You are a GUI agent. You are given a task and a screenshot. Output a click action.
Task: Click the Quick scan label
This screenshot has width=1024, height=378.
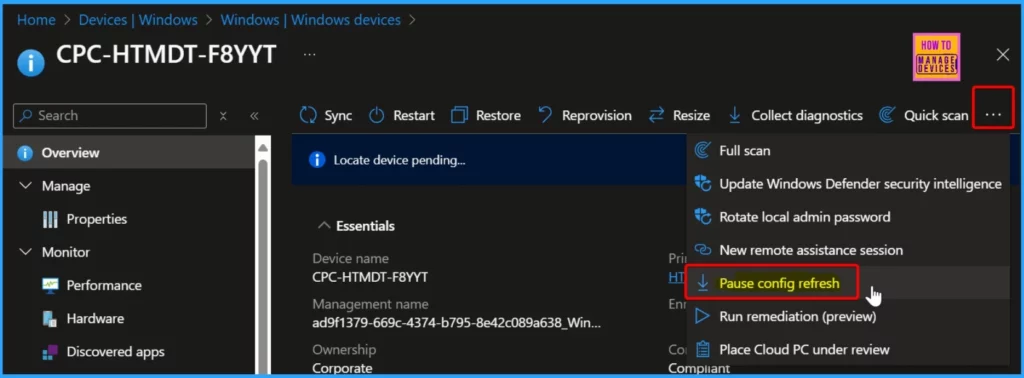pos(936,116)
